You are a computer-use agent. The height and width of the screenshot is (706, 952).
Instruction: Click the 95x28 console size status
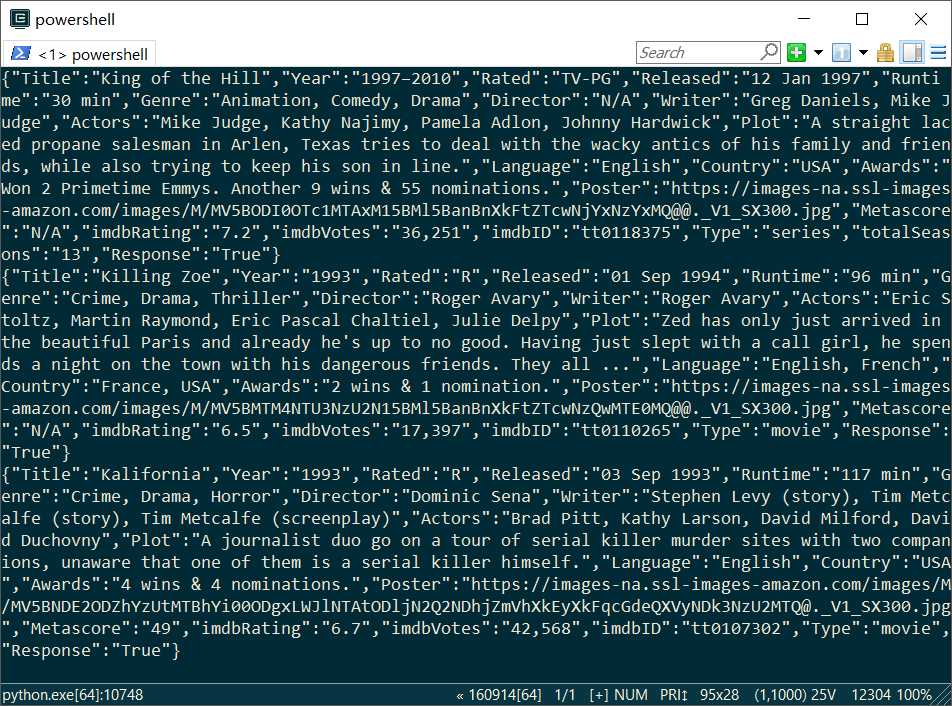(x=719, y=694)
